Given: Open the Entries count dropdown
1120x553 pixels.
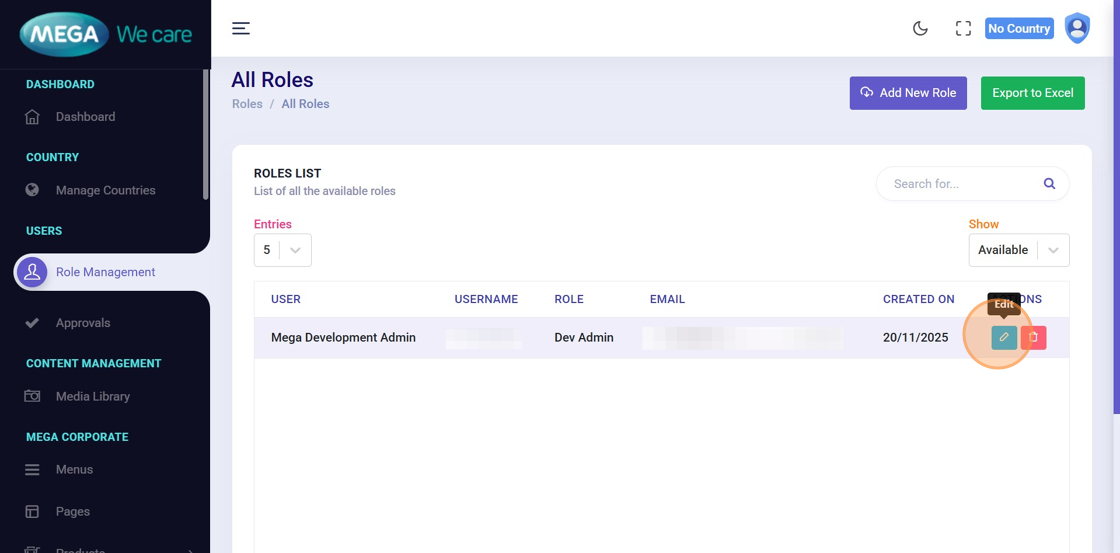Looking at the screenshot, I should tap(282, 250).
